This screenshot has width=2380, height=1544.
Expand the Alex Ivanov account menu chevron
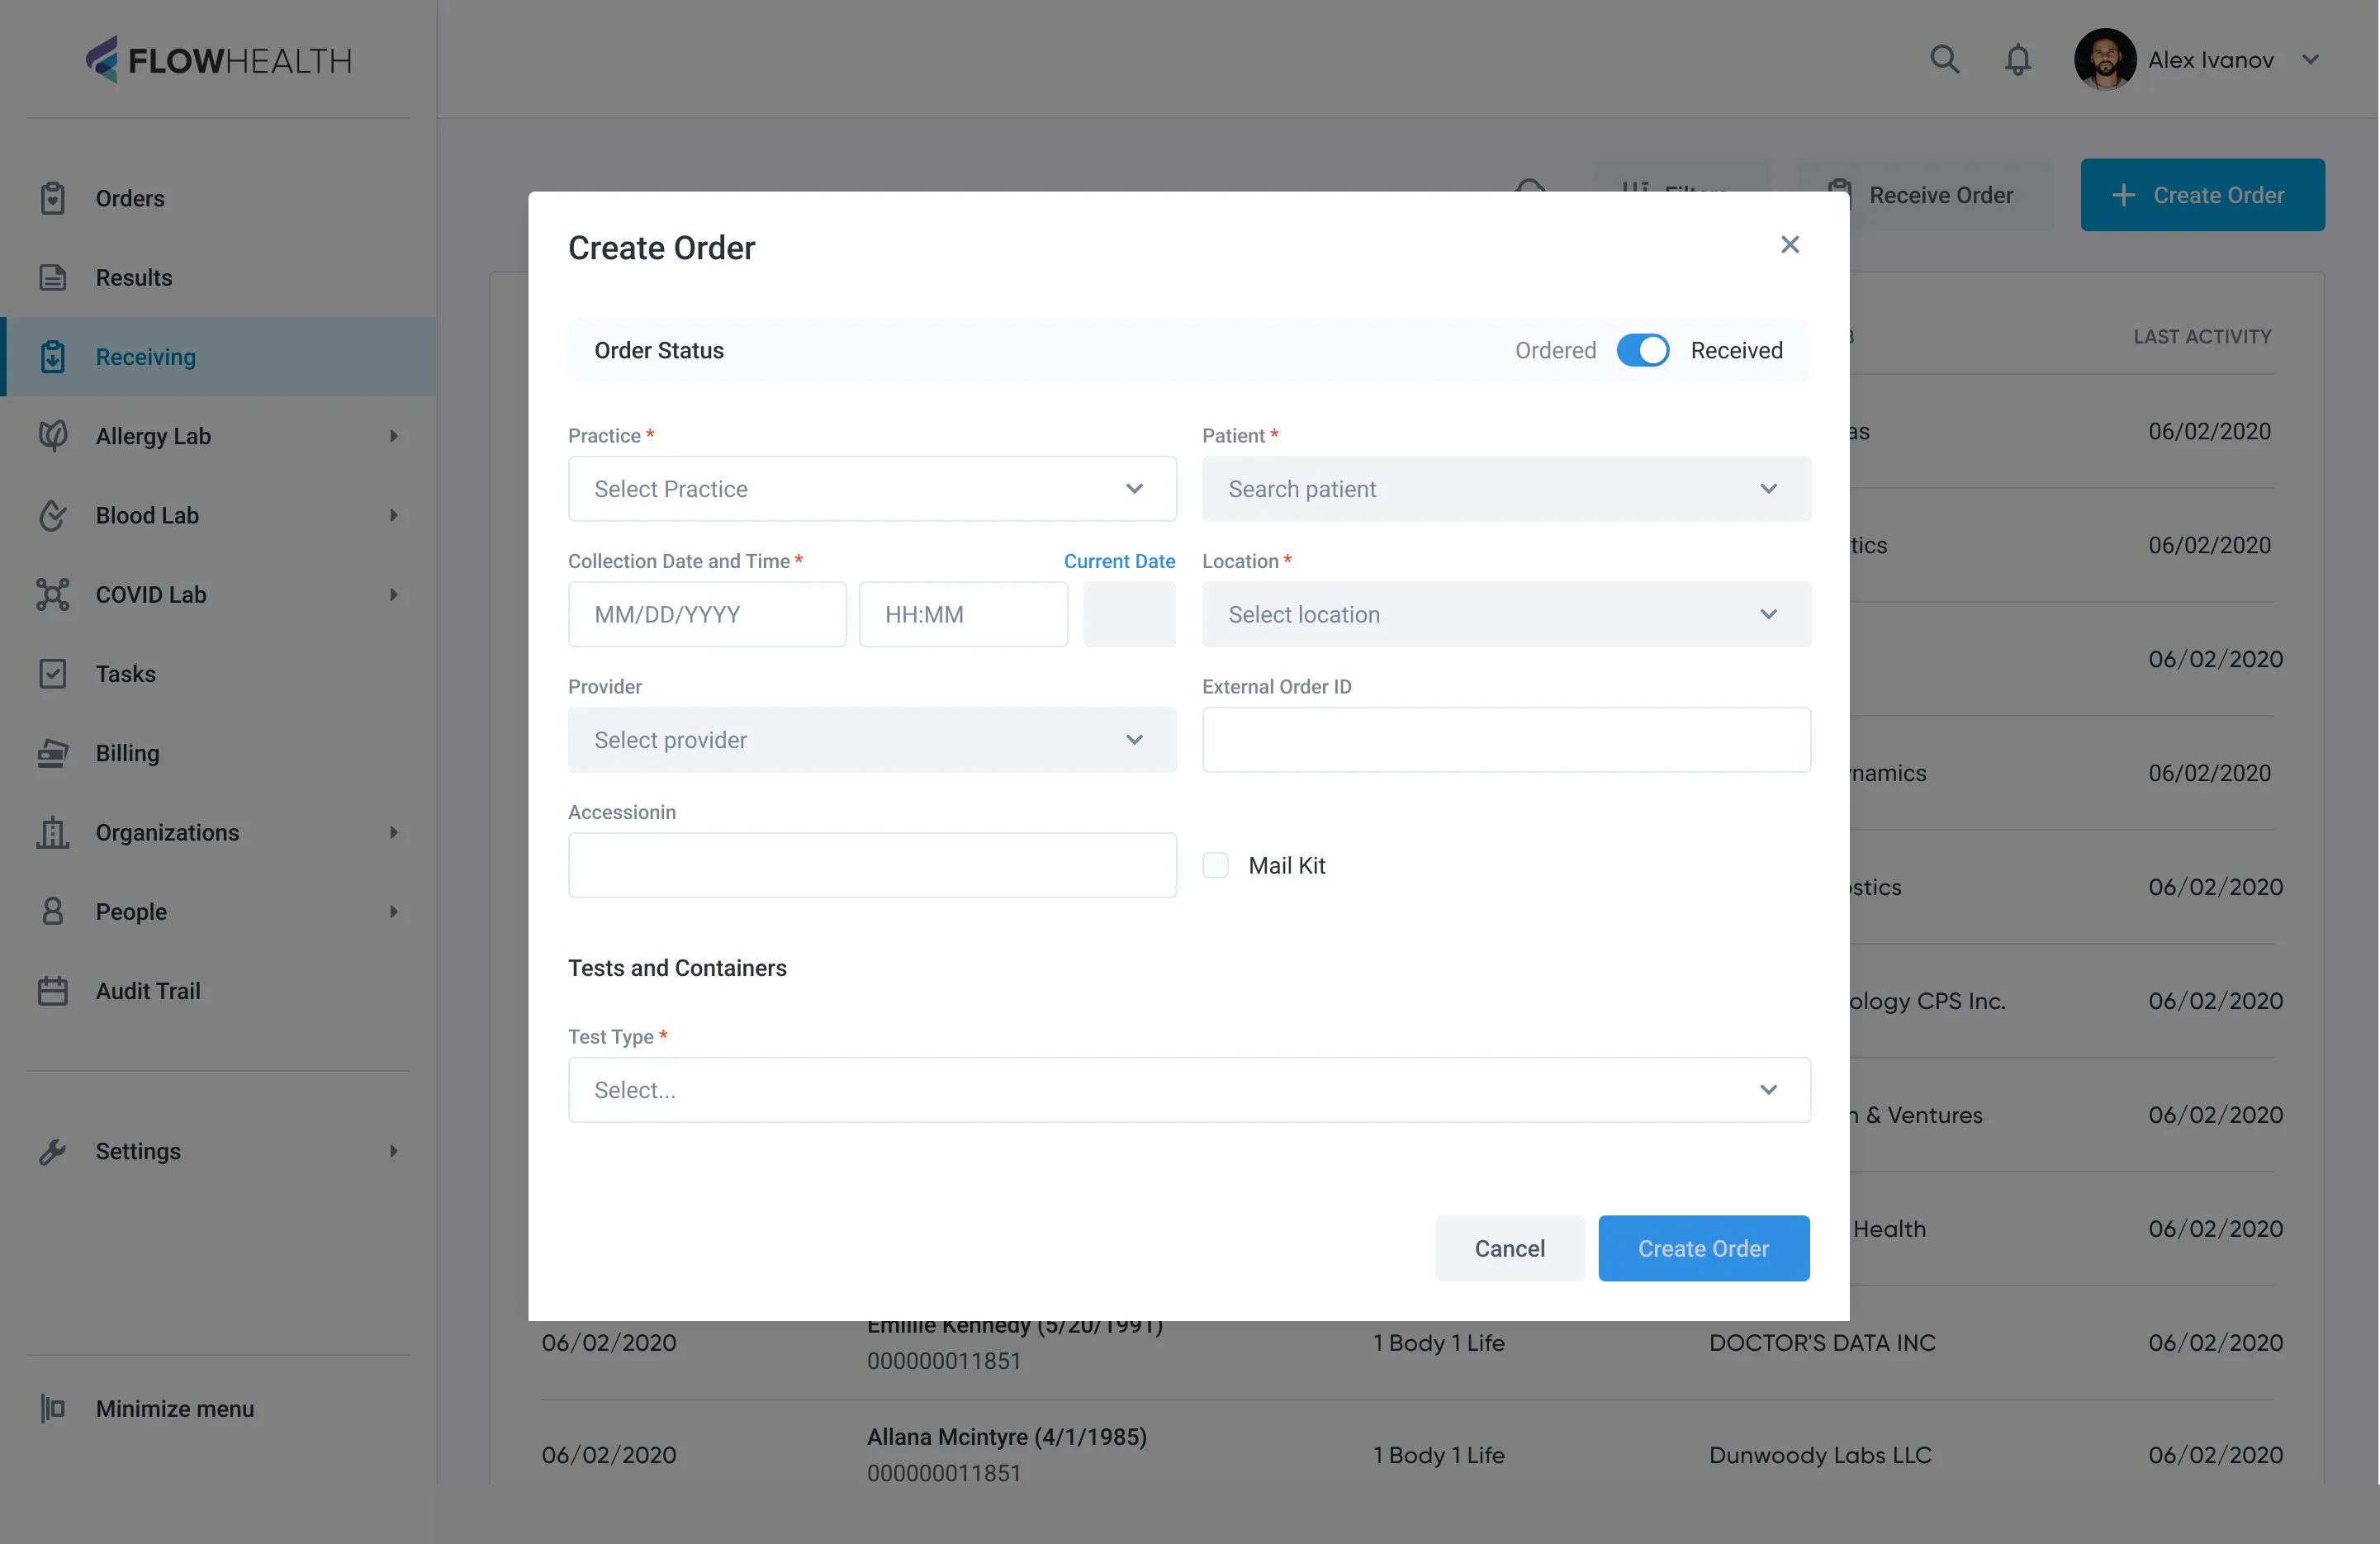coord(2311,60)
